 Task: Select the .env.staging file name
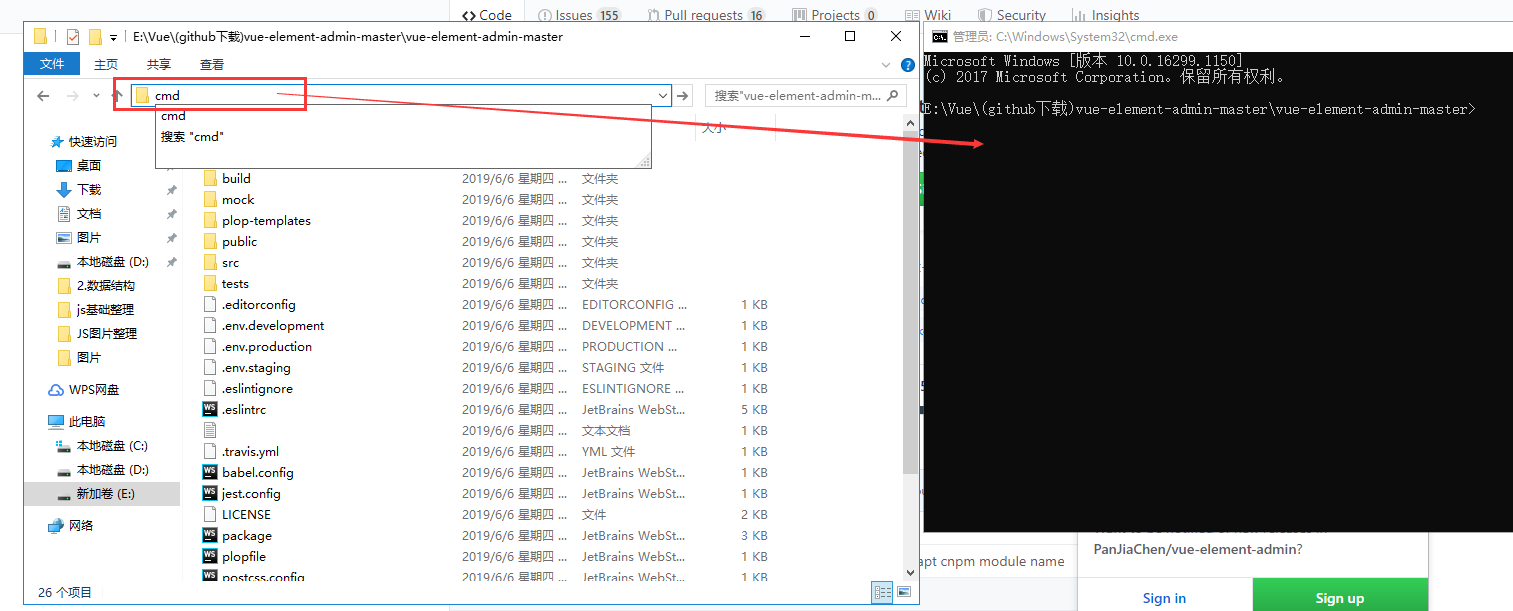(256, 368)
